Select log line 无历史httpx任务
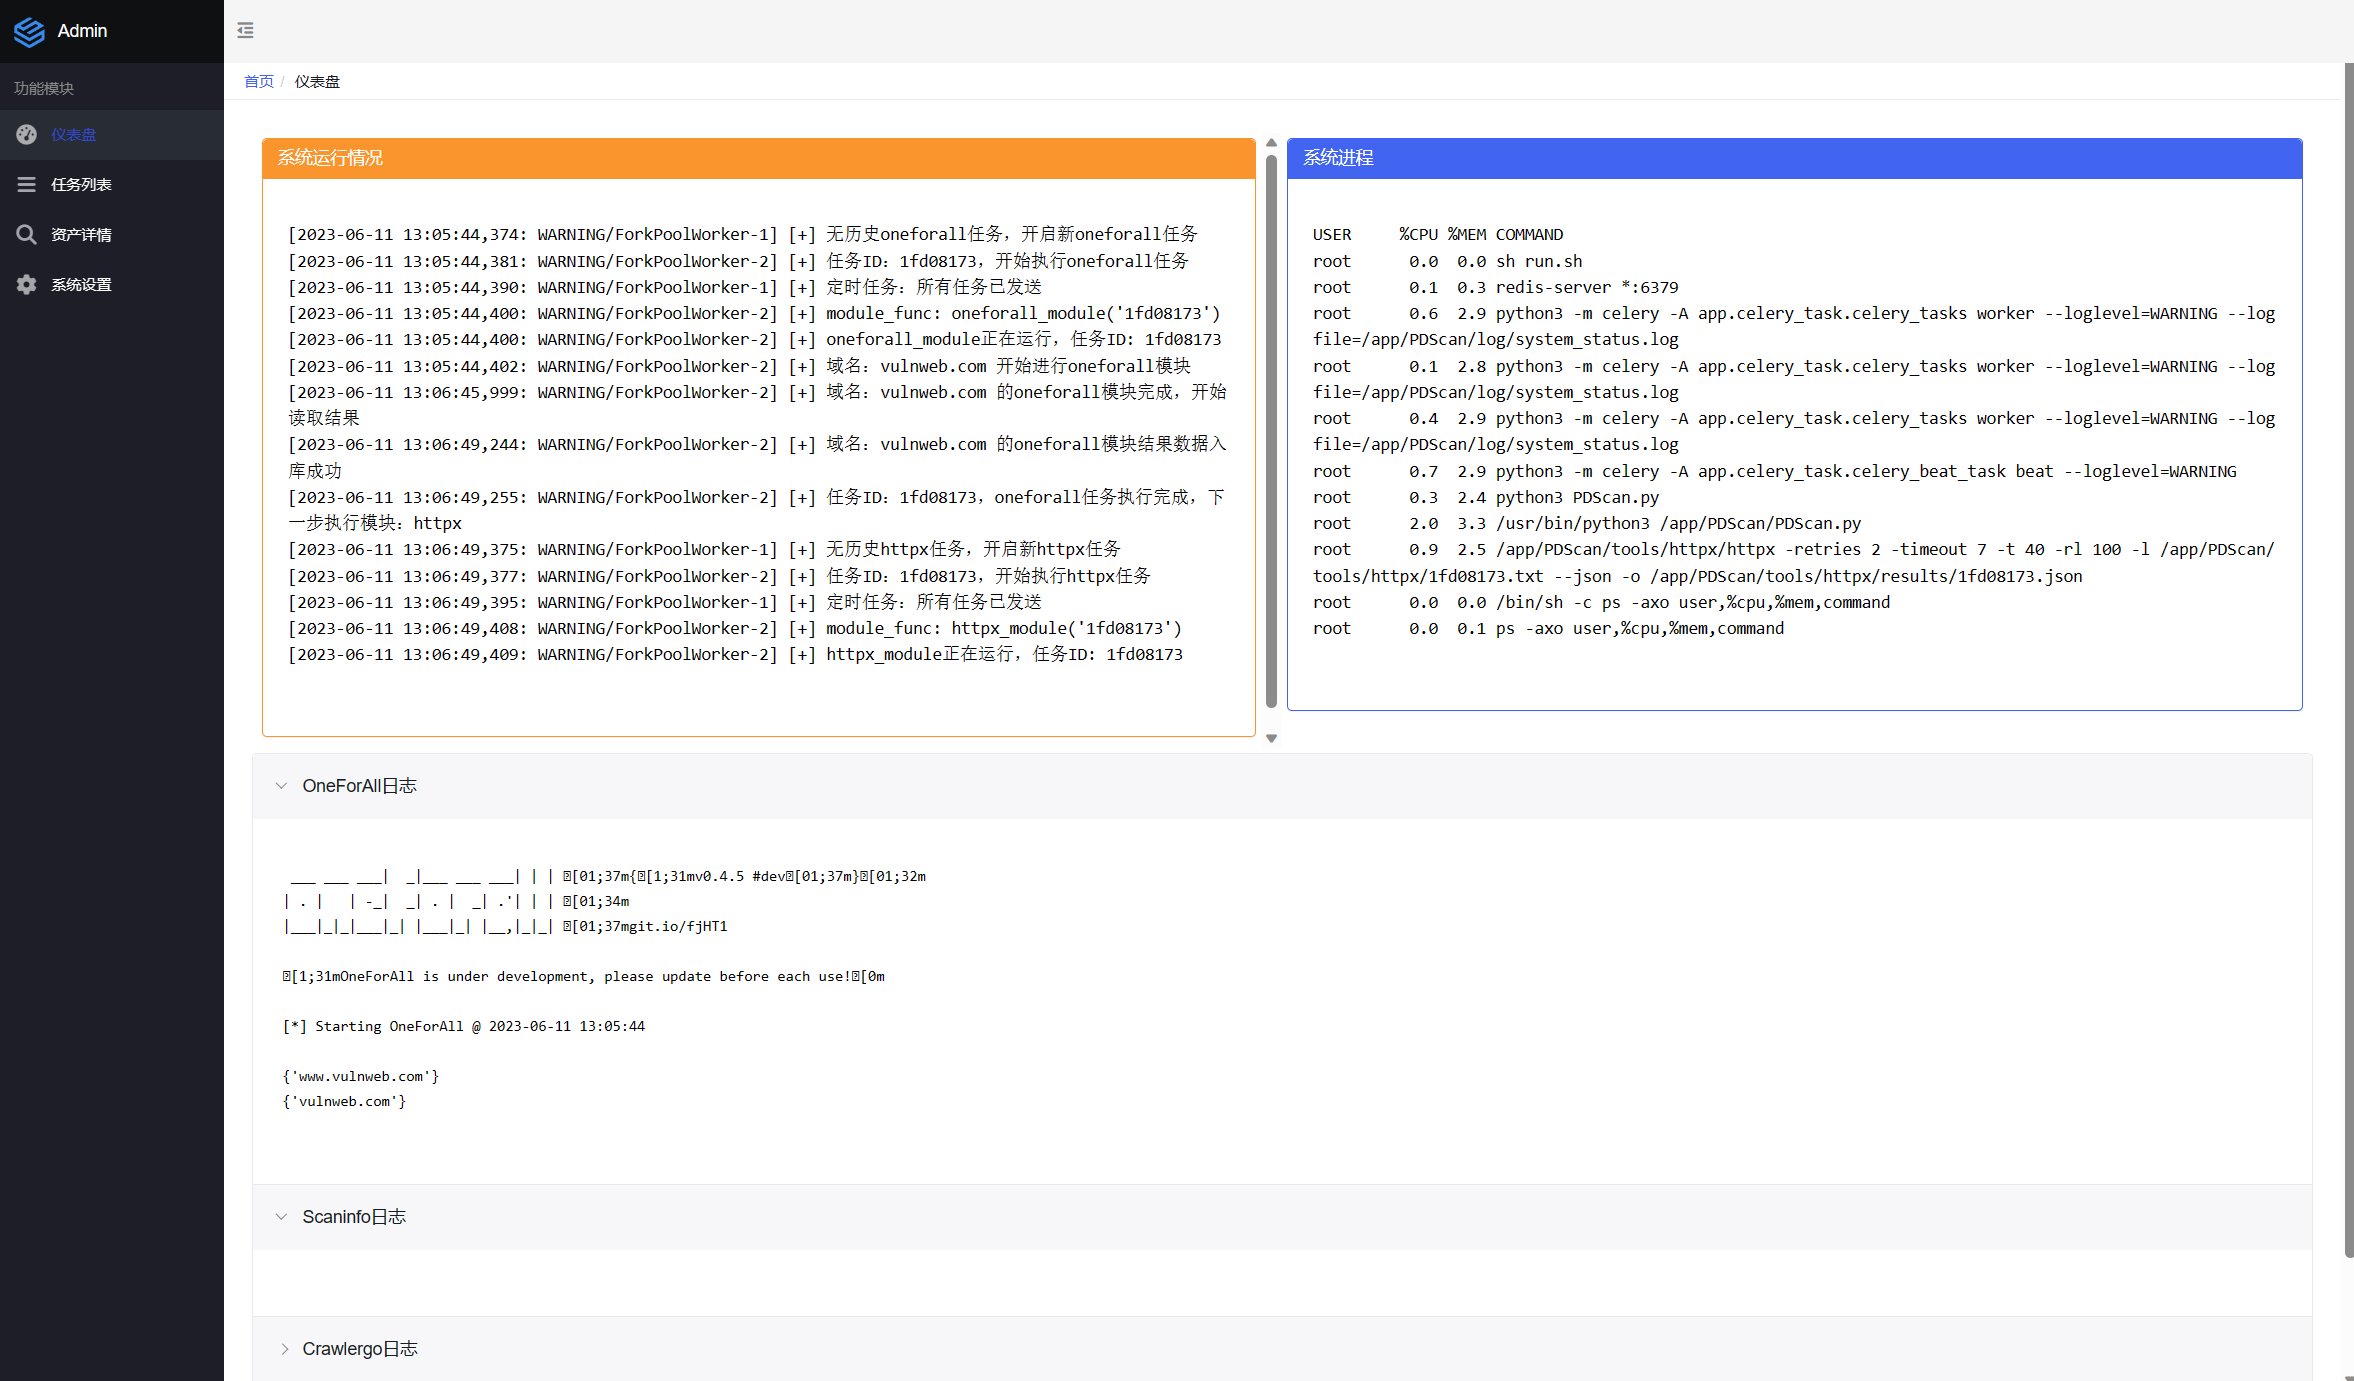This screenshot has height=1381, width=2354. 705,549
